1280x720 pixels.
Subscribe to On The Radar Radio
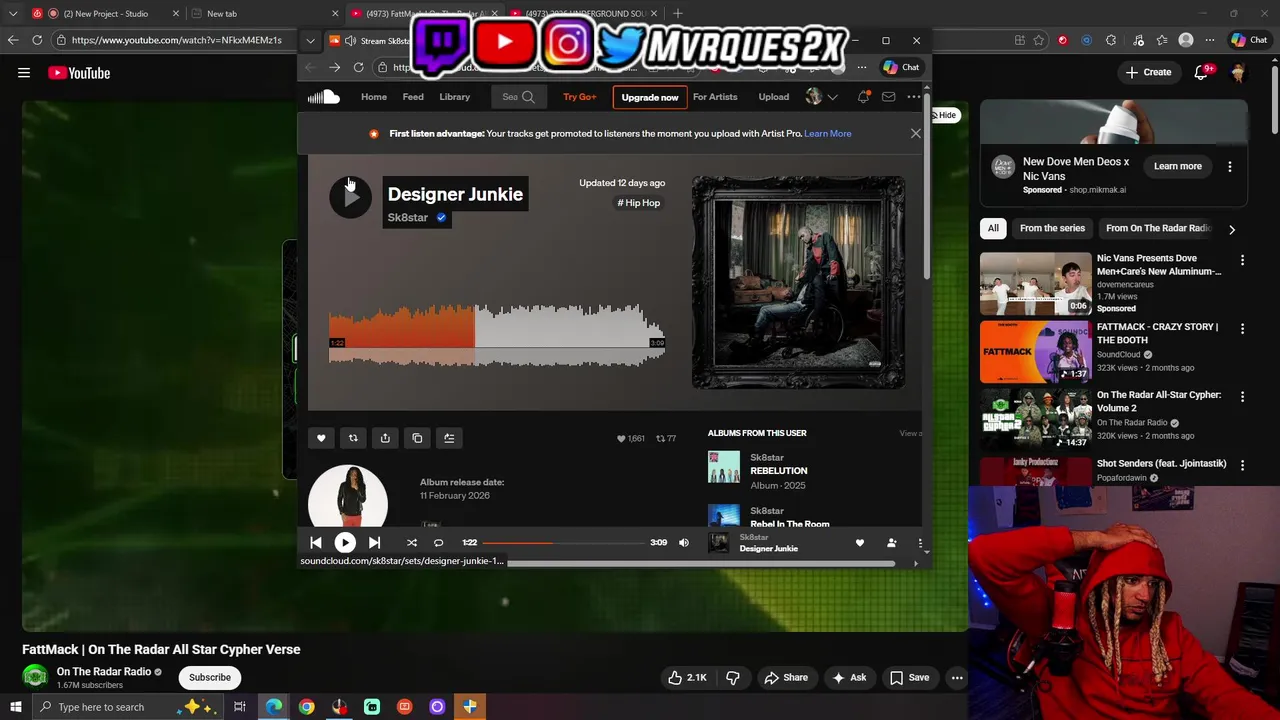(x=210, y=677)
